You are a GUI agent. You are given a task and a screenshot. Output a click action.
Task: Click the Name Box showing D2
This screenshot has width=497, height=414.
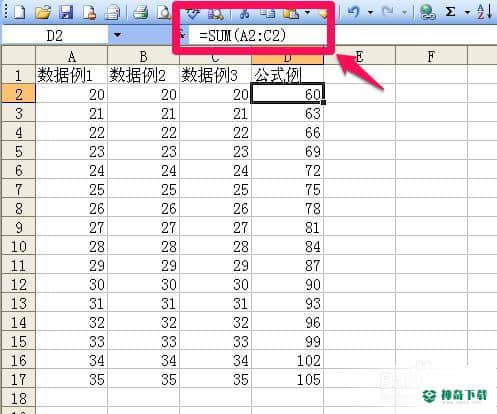[55, 35]
